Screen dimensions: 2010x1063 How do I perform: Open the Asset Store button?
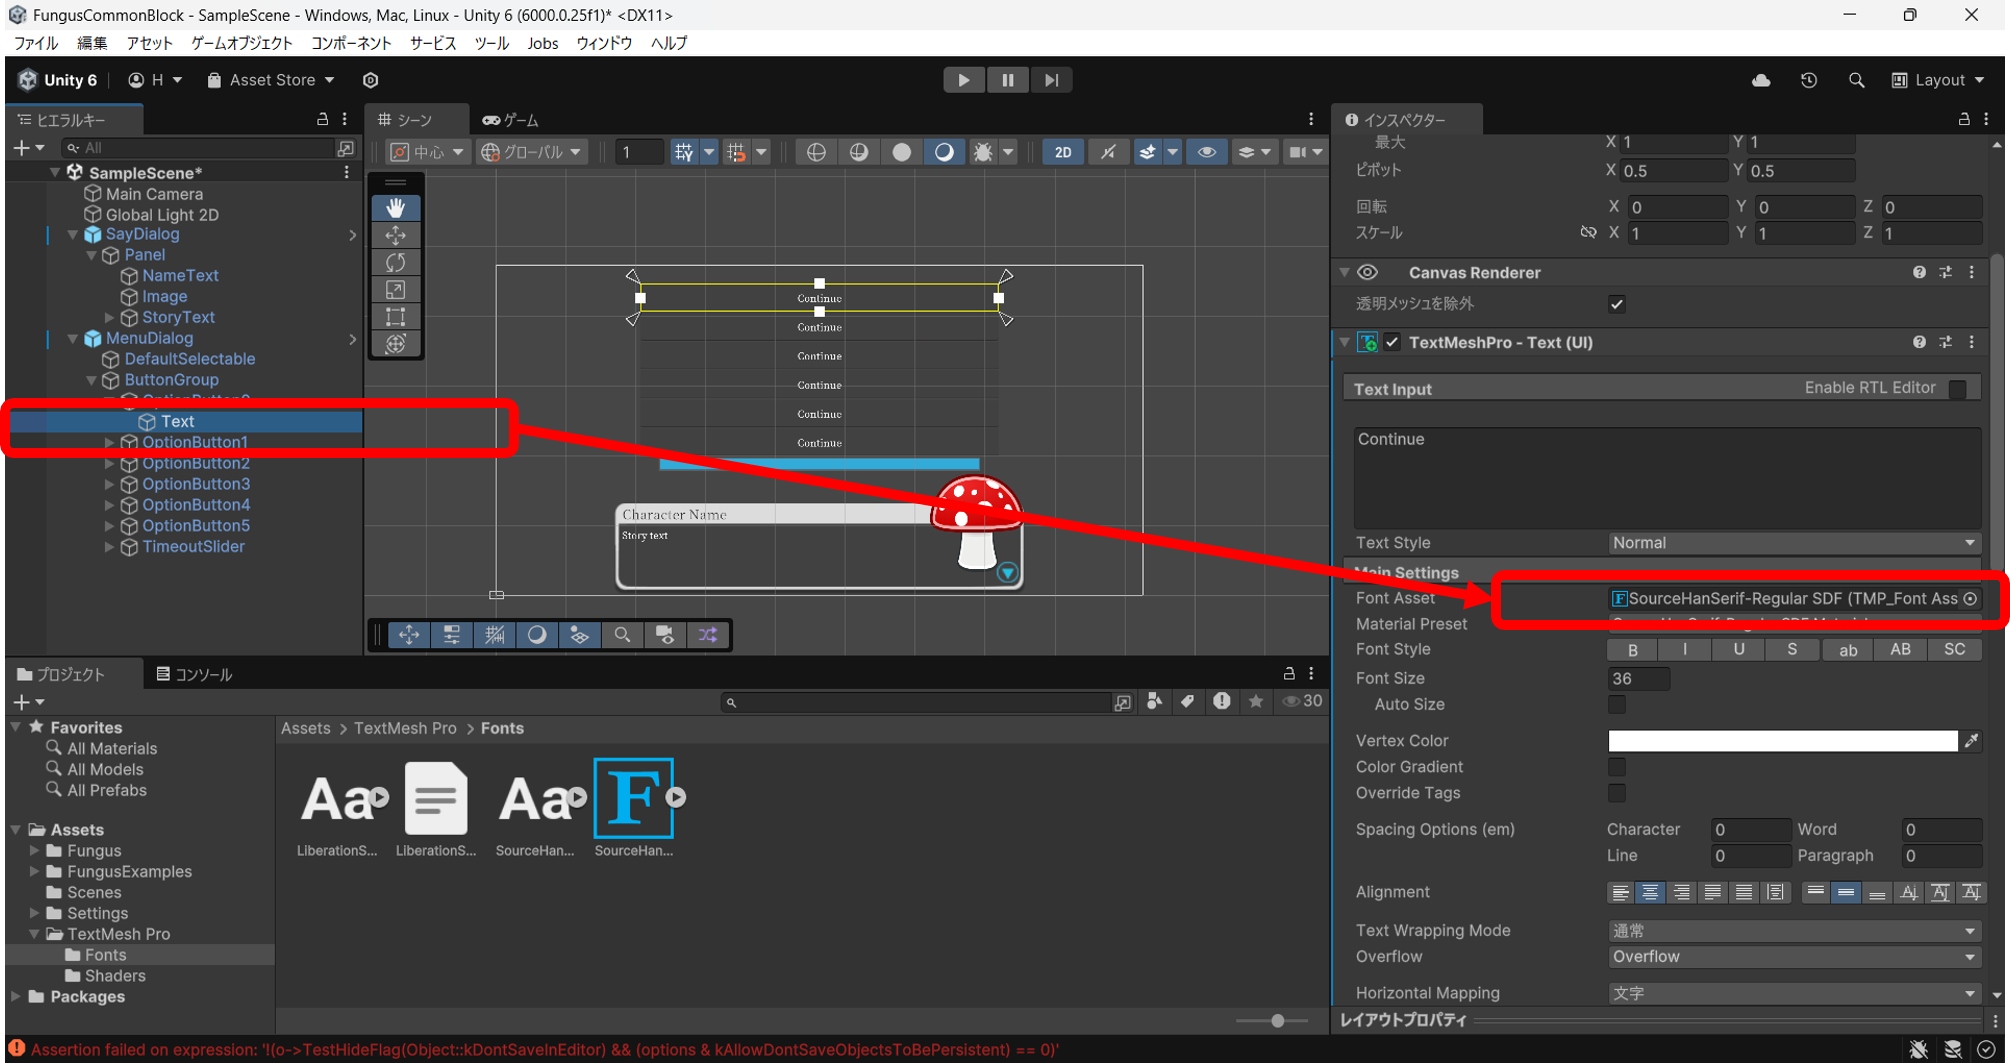point(270,80)
